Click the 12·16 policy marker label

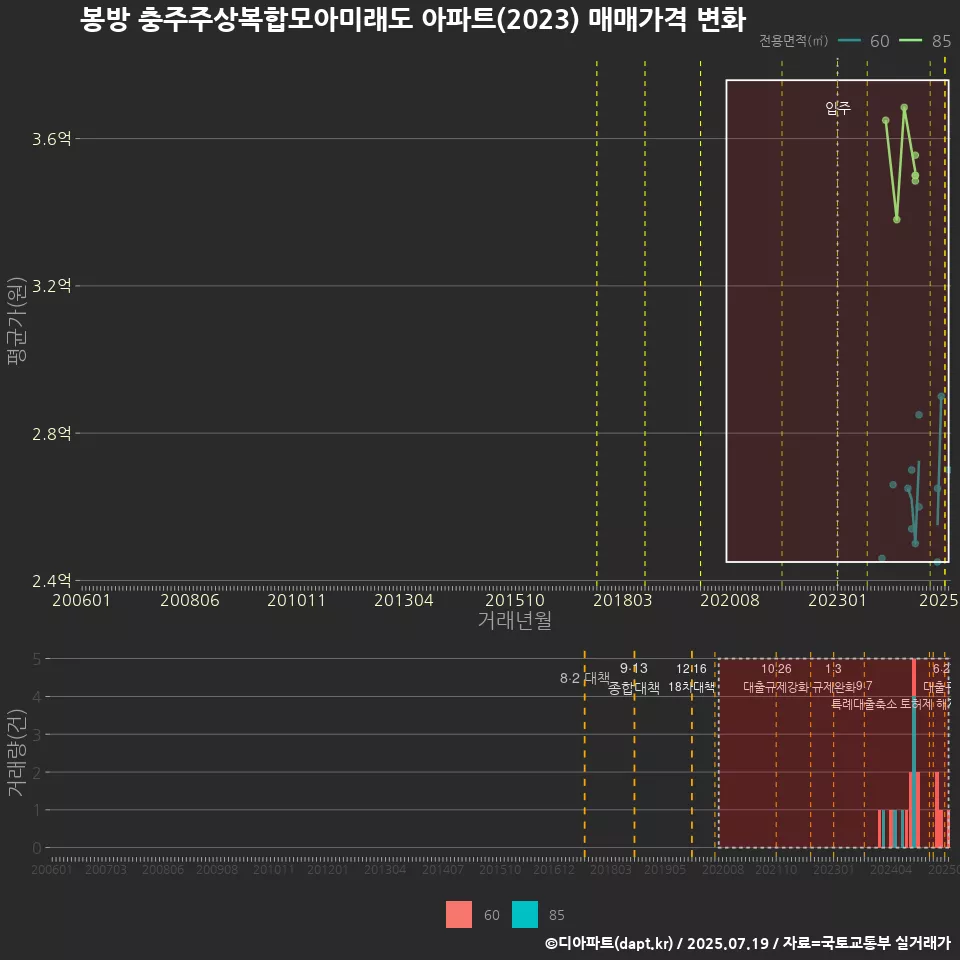pos(691,669)
